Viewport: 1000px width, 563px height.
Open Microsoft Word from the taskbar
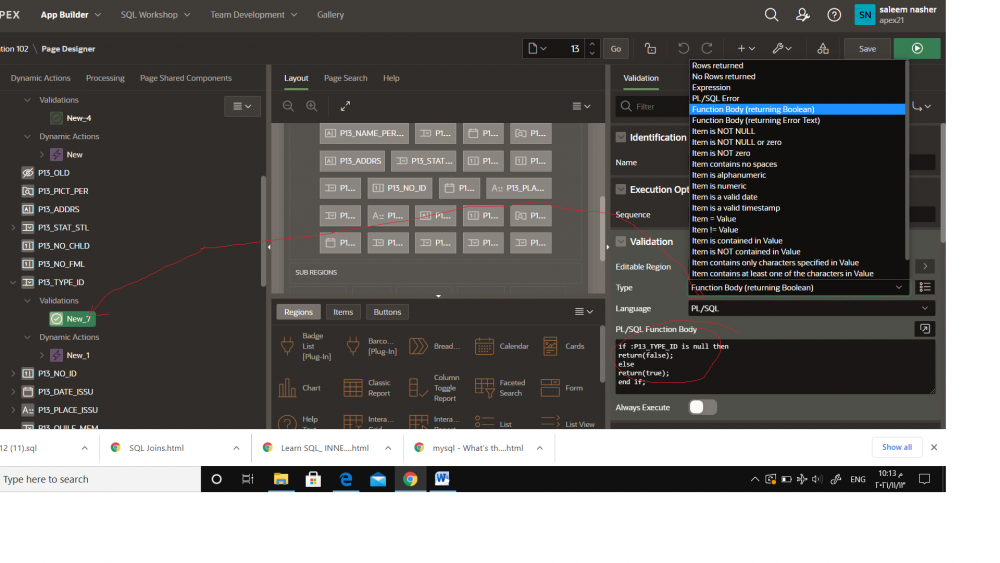point(441,479)
